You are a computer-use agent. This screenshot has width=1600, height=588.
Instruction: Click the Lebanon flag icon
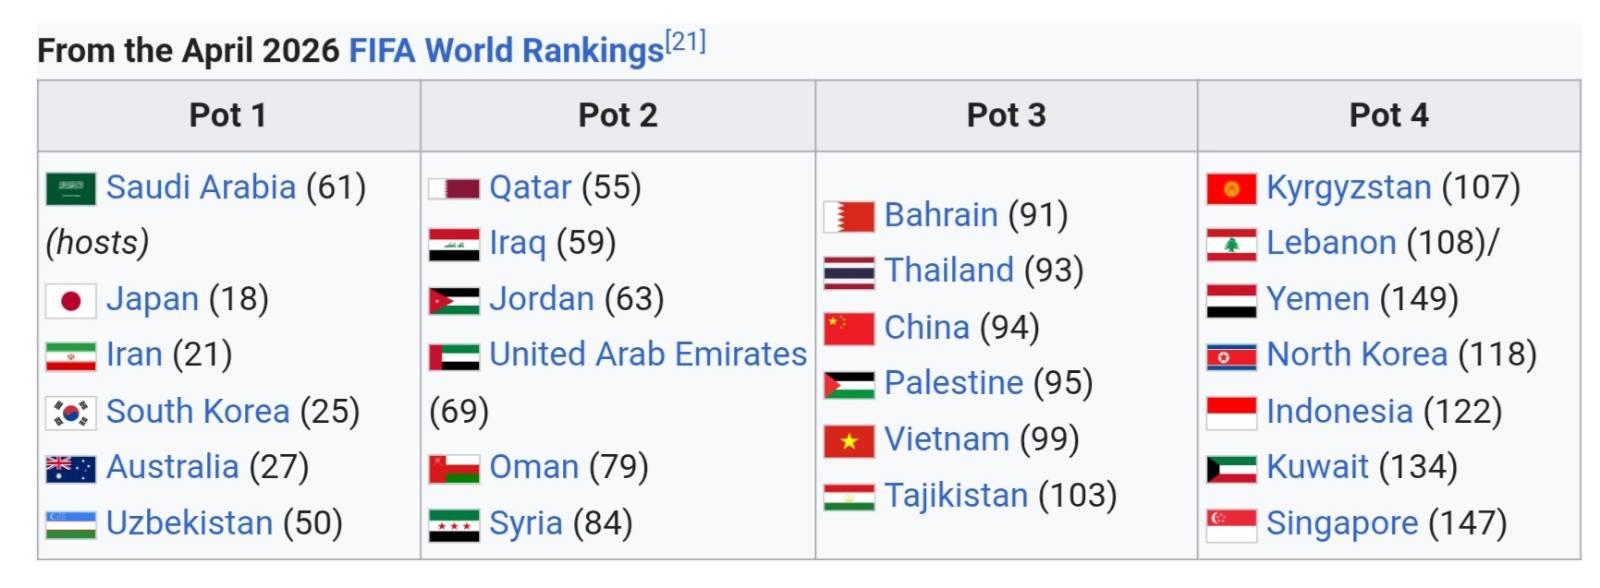coord(1231,244)
